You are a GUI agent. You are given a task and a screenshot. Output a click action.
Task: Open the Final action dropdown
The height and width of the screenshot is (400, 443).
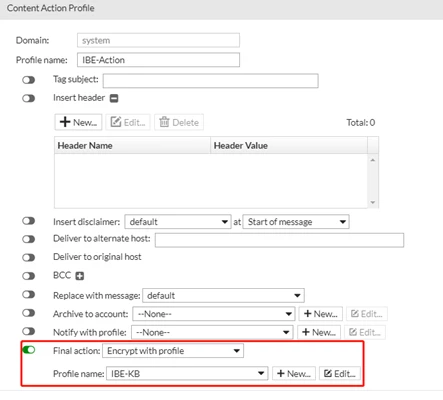point(173,351)
